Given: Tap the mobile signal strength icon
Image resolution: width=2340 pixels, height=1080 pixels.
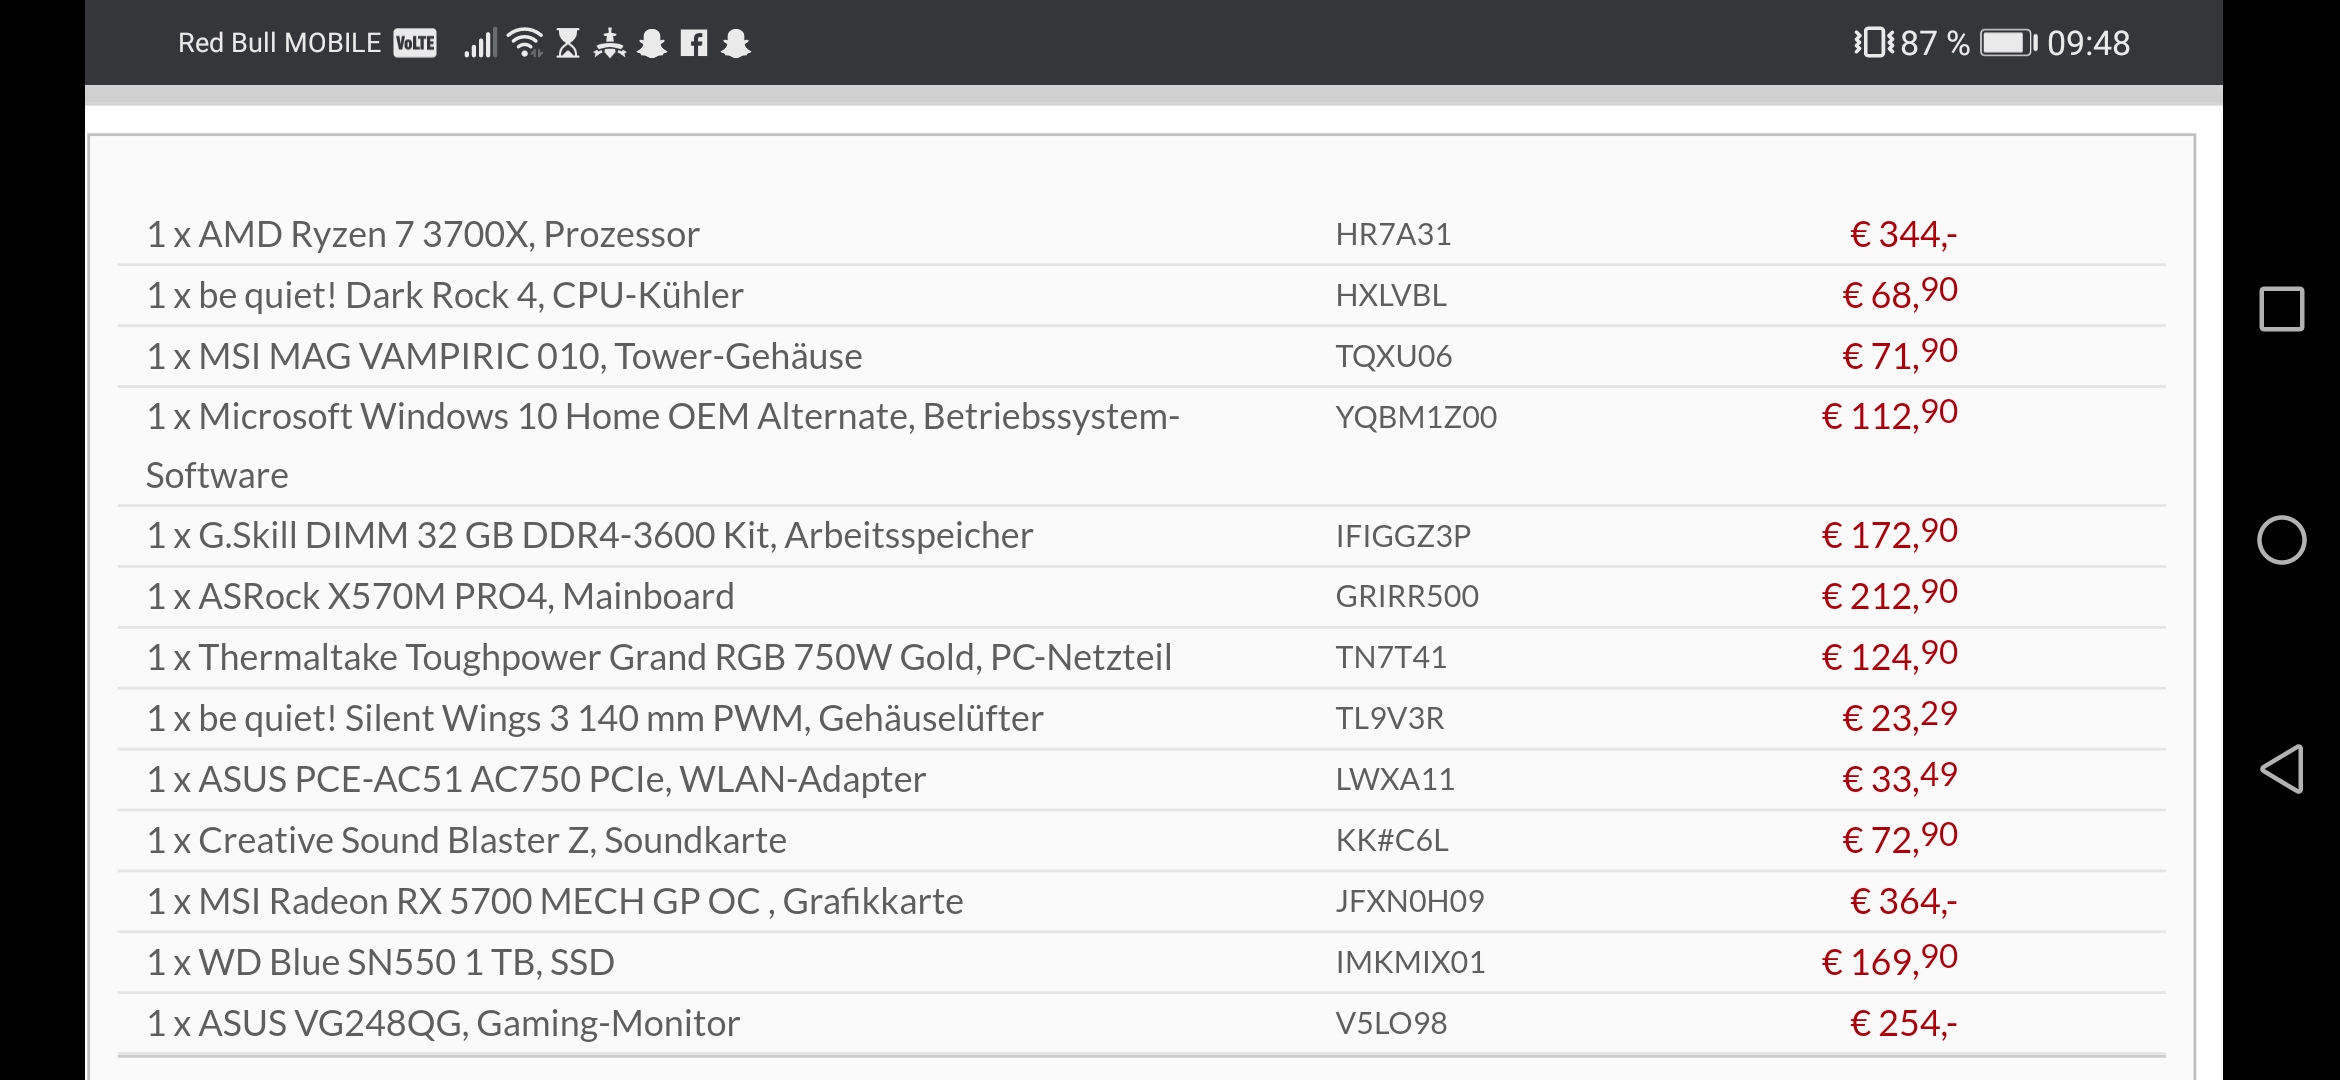Looking at the screenshot, I should pyautogui.click(x=479, y=42).
